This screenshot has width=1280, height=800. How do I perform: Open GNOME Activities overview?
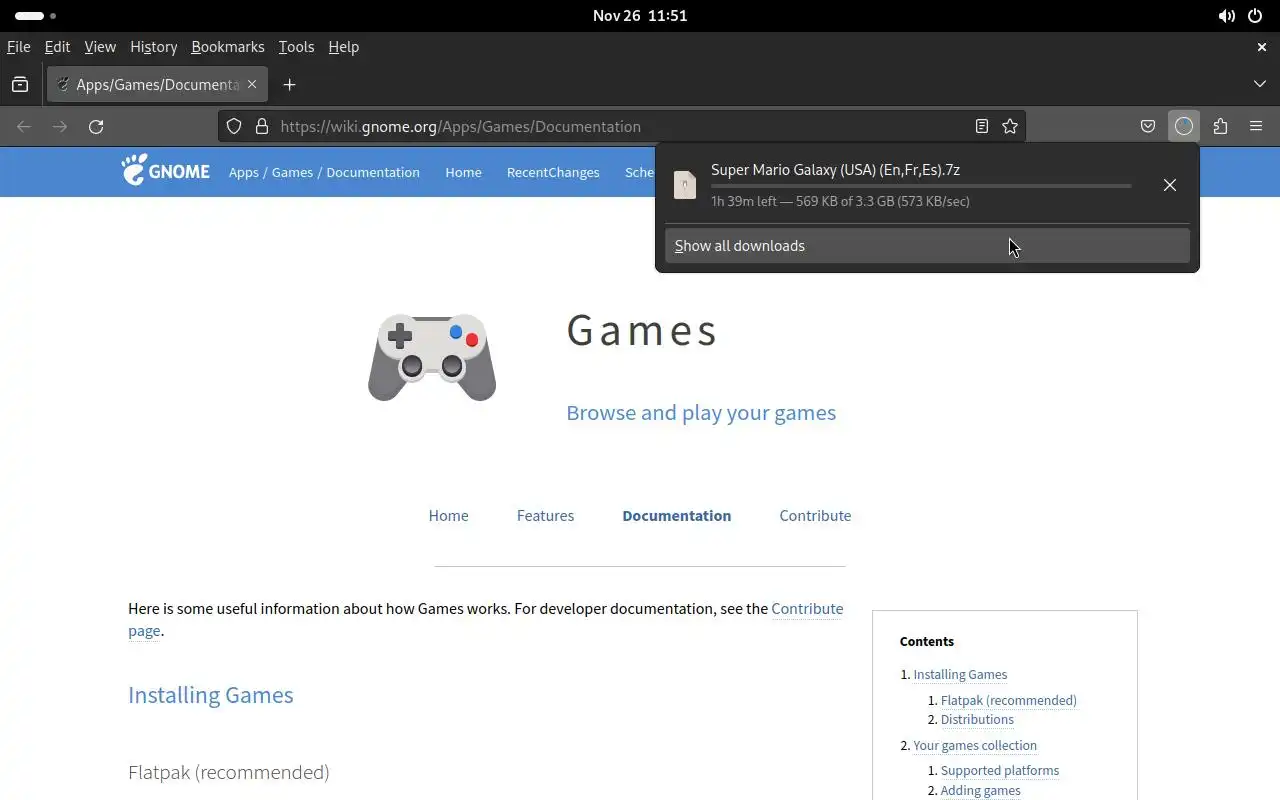click(35, 16)
